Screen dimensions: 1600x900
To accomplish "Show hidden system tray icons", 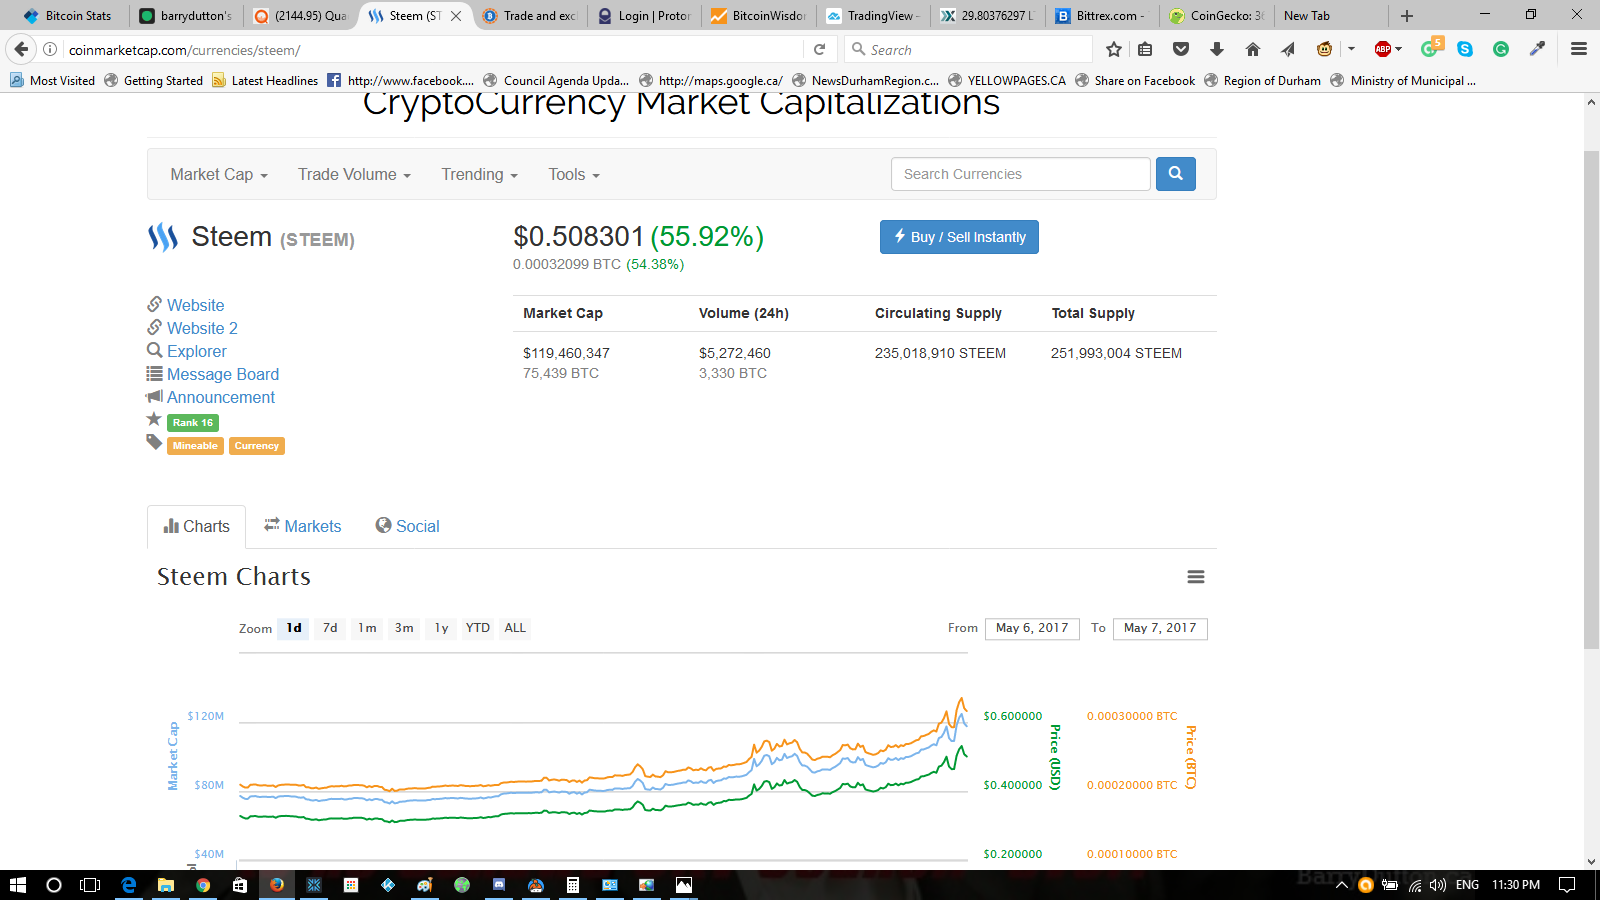I will 1342,885.
